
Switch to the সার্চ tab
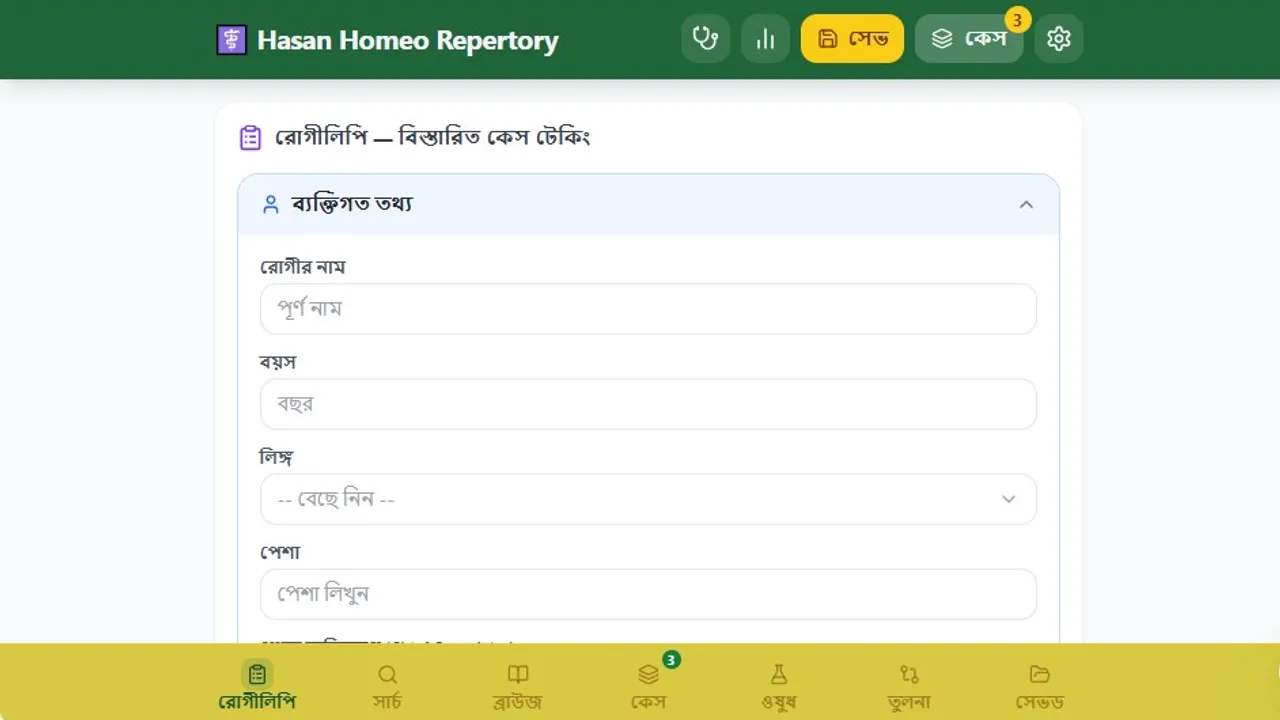point(387,685)
